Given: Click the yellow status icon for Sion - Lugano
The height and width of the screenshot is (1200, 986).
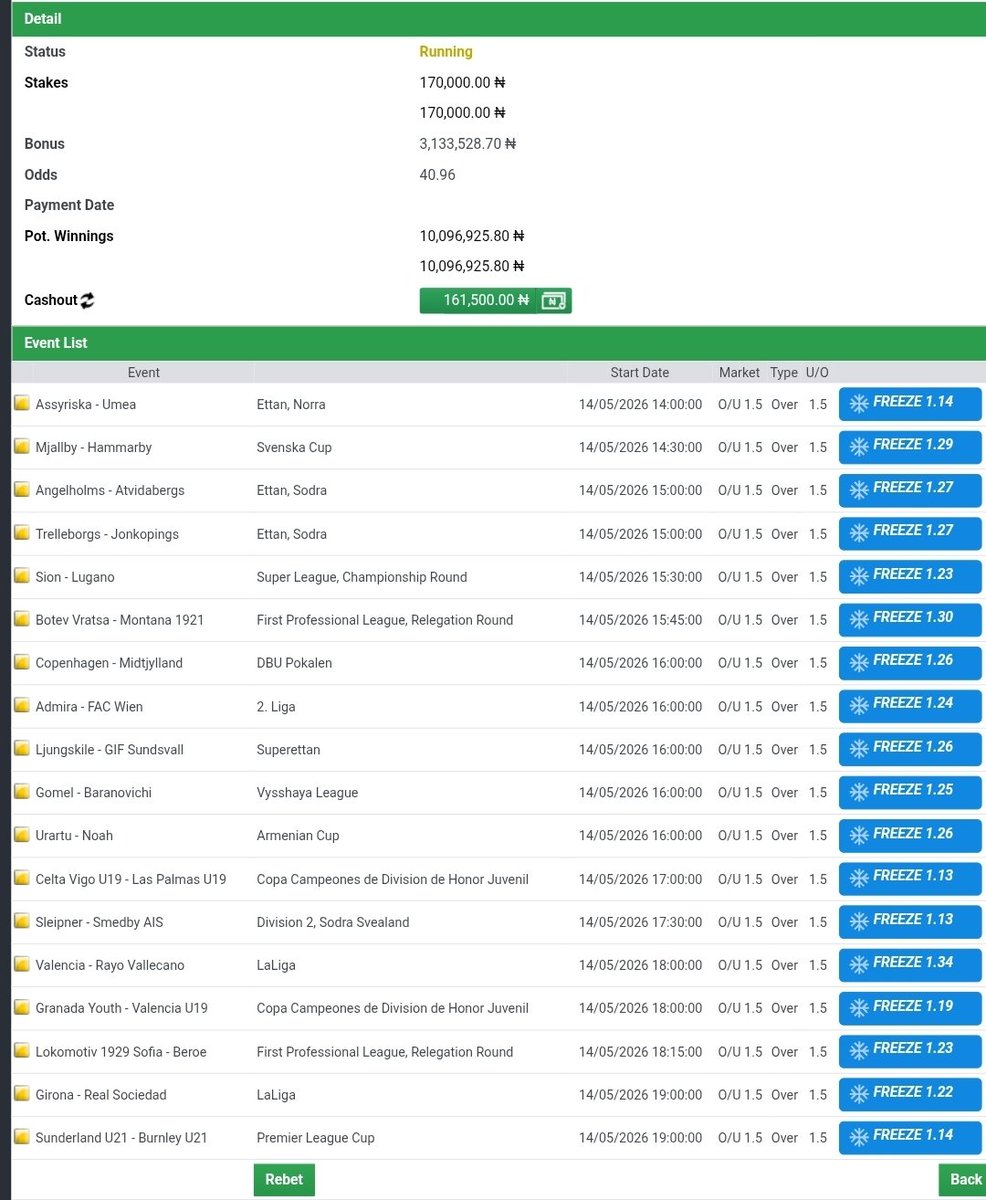Looking at the screenshot, I should 21,577.
